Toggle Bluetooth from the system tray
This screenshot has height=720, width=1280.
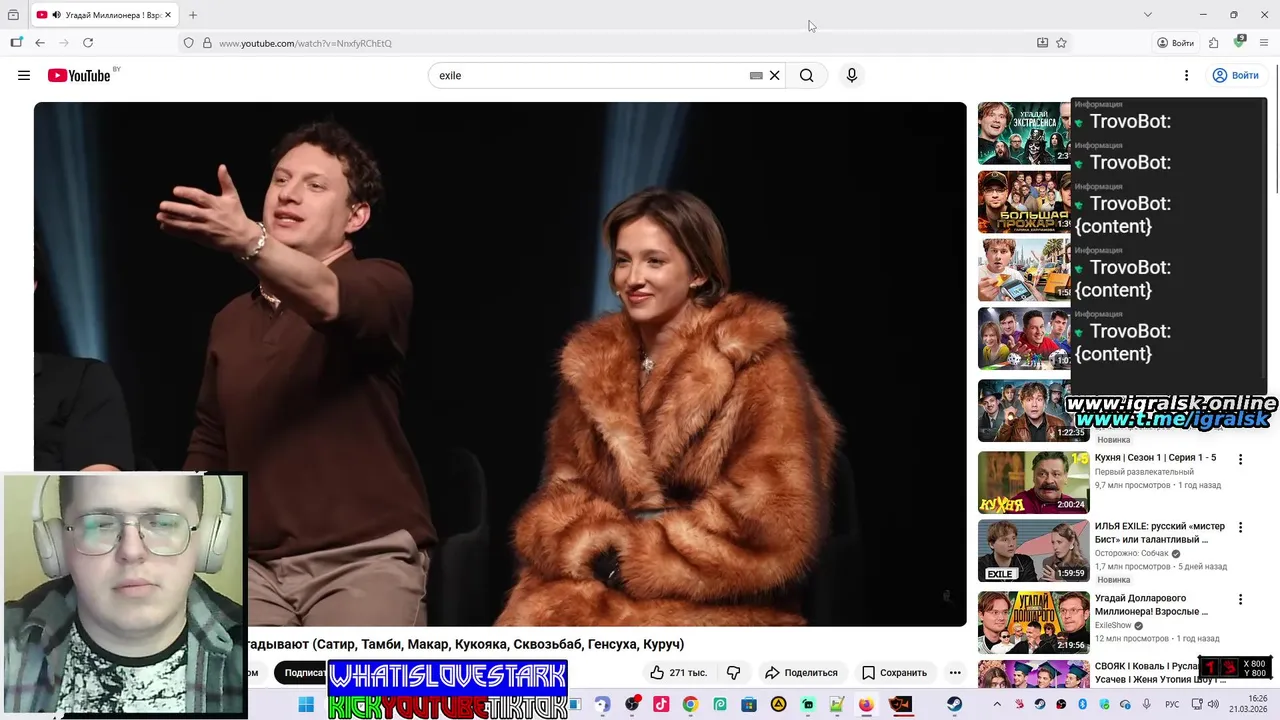click(x=1082, y=705)
